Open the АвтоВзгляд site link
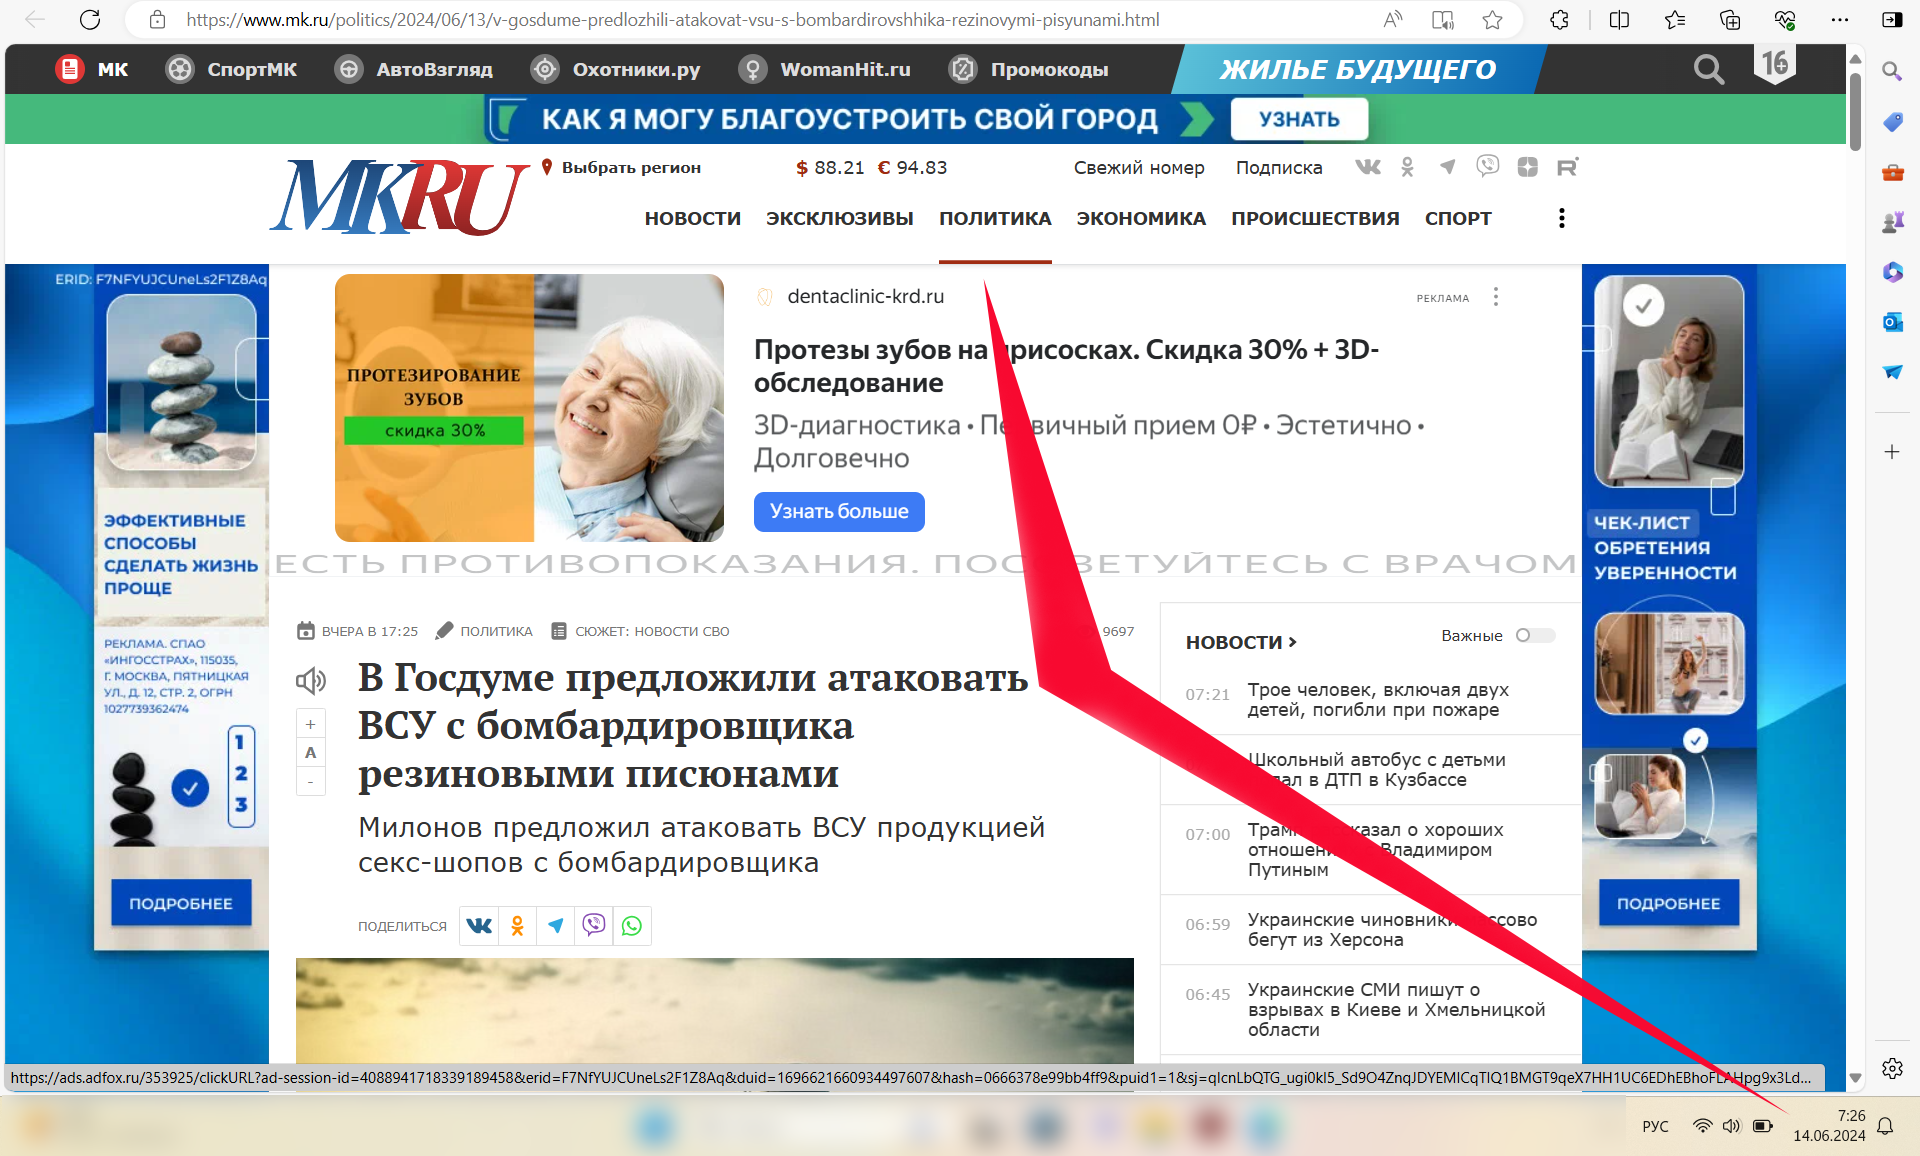This screenshot has height=1156, width=1920. [x=414, y=69]
